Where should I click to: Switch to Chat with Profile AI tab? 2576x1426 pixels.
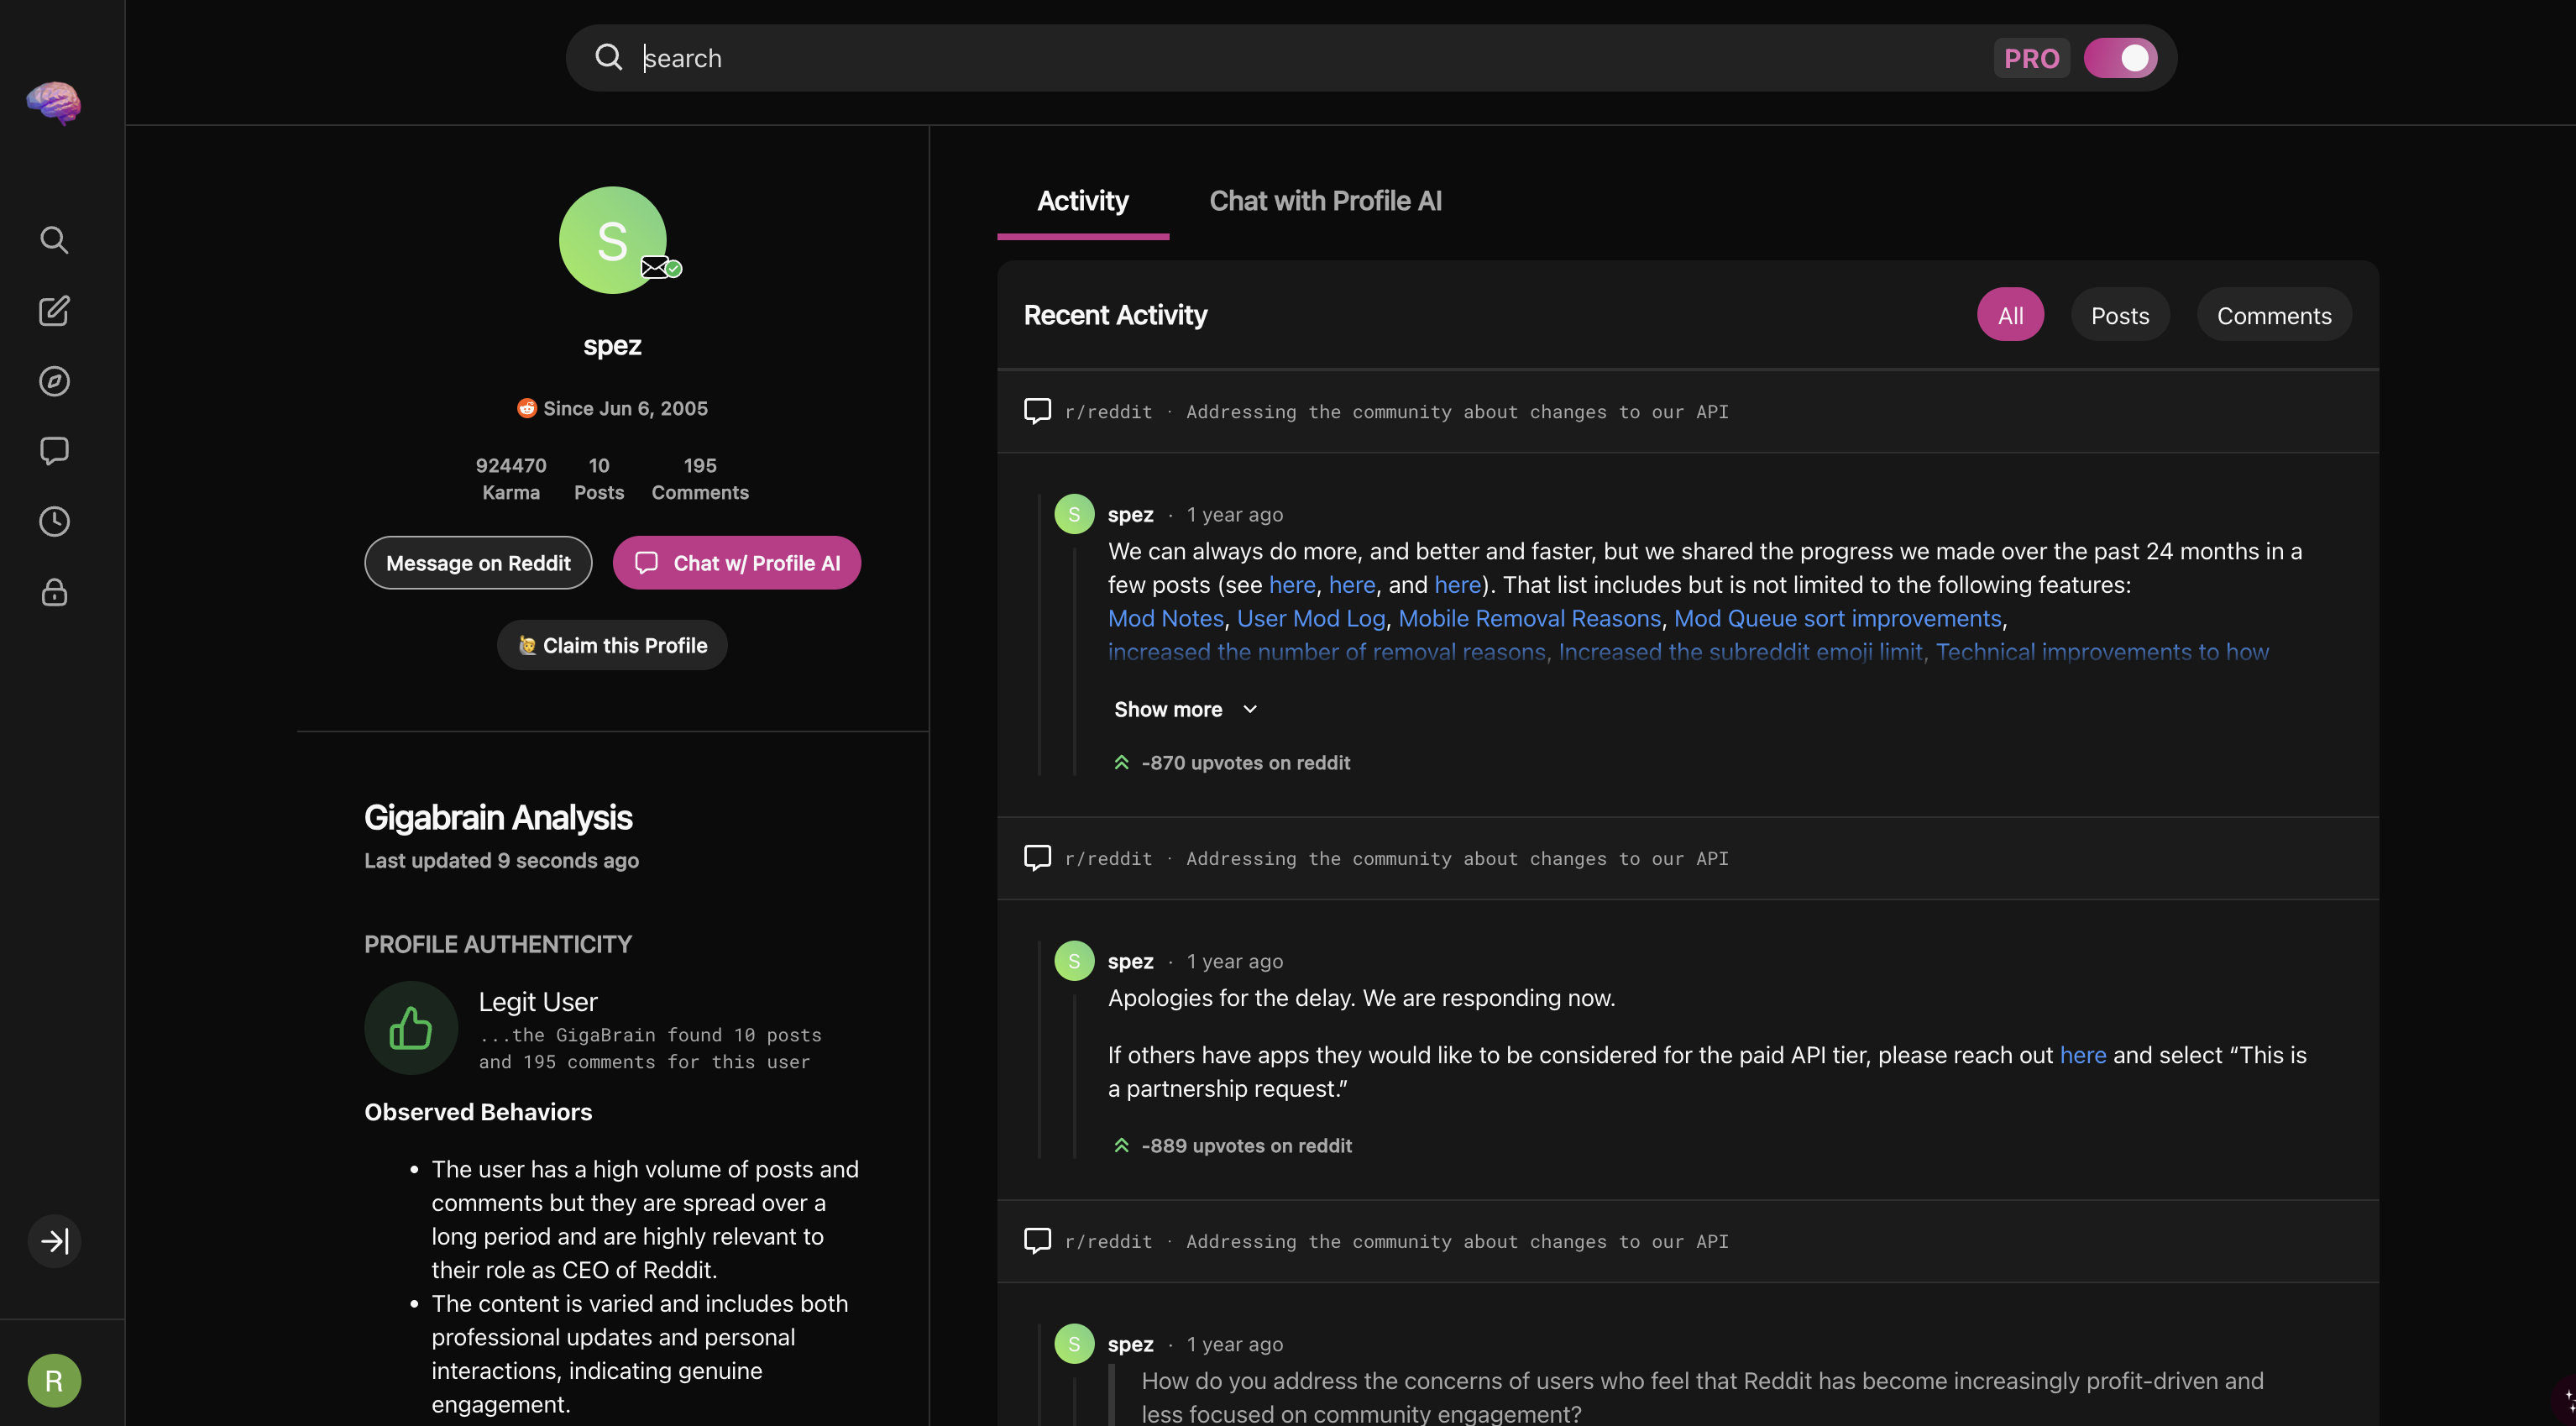1325,201
